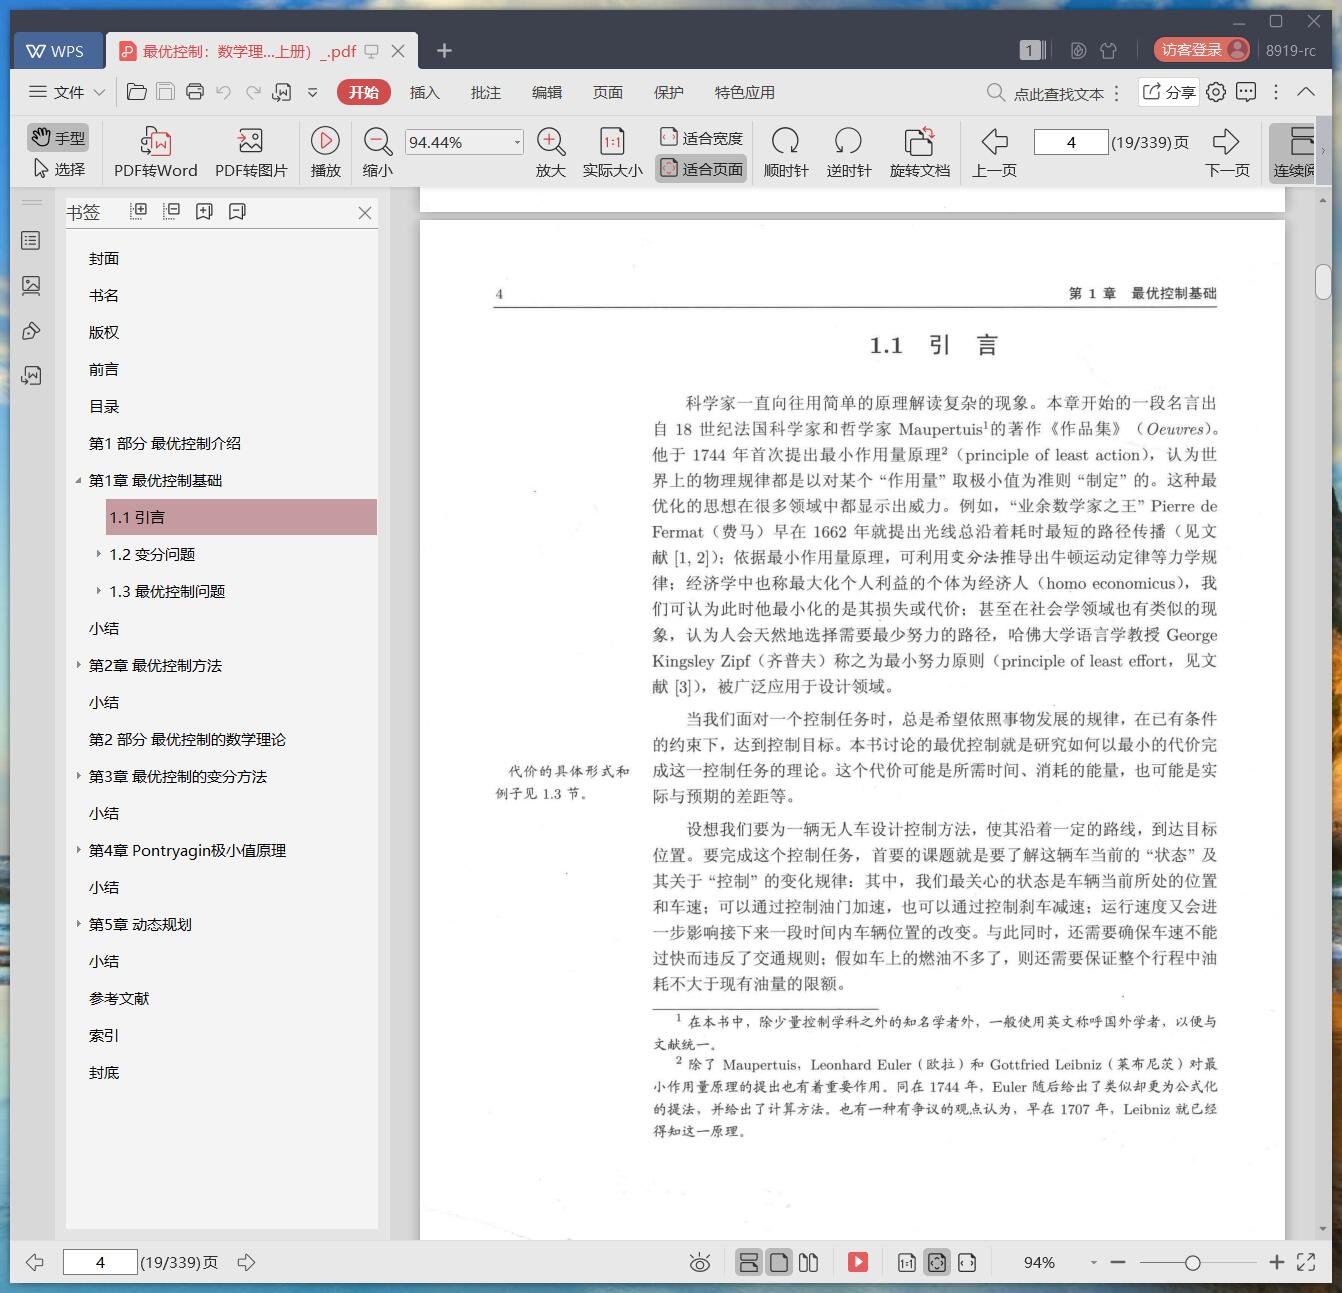Viewport: 1342px width, 1293px height.
Task: Open the 文件 menu
Action: pyautogui.click(x=67, y=92)
